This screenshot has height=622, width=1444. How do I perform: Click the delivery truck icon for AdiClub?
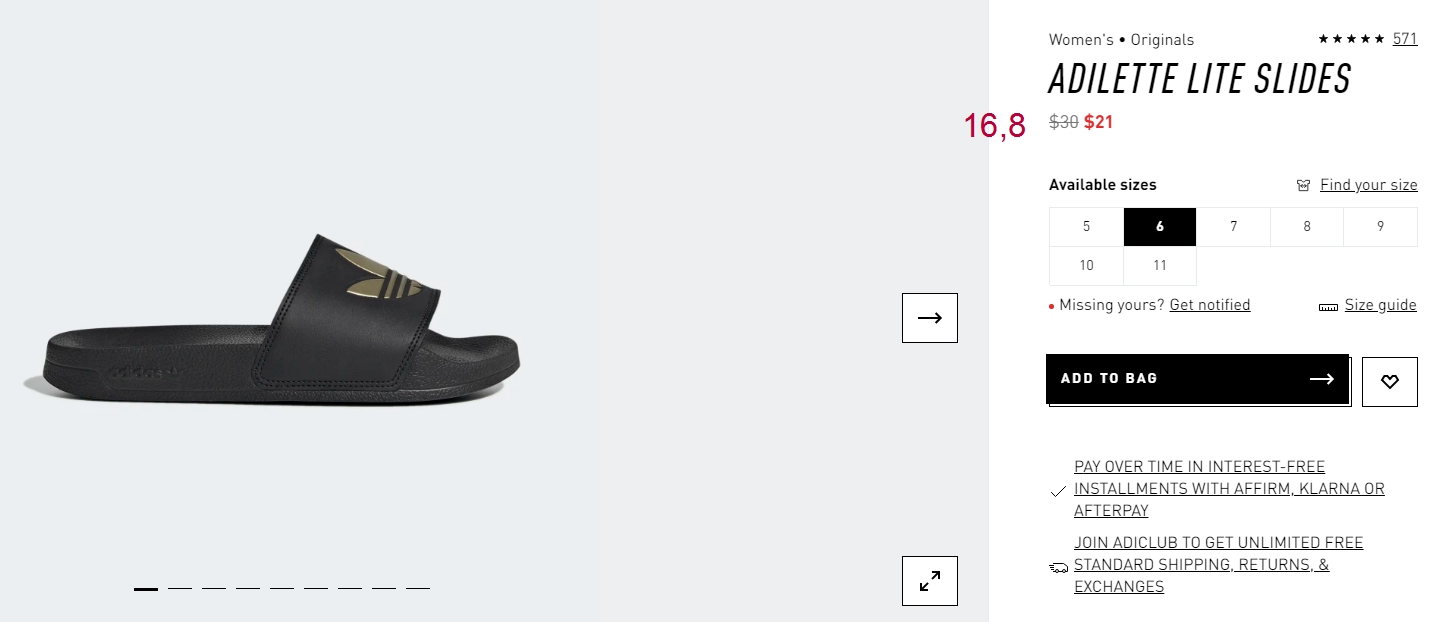(x=1059, y=567)
